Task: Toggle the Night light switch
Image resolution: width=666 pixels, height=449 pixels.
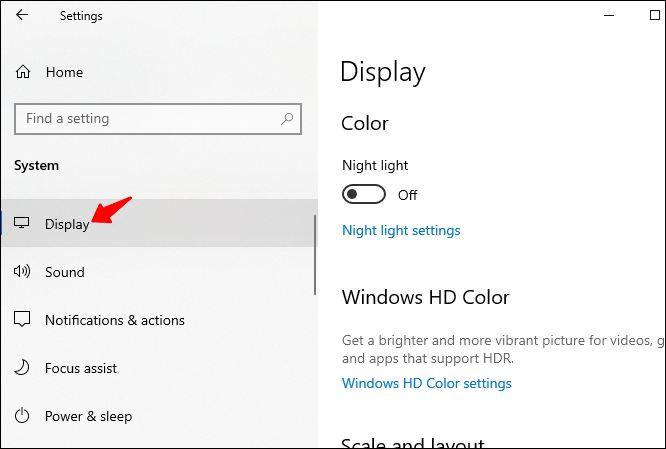Action: [364, 195]
